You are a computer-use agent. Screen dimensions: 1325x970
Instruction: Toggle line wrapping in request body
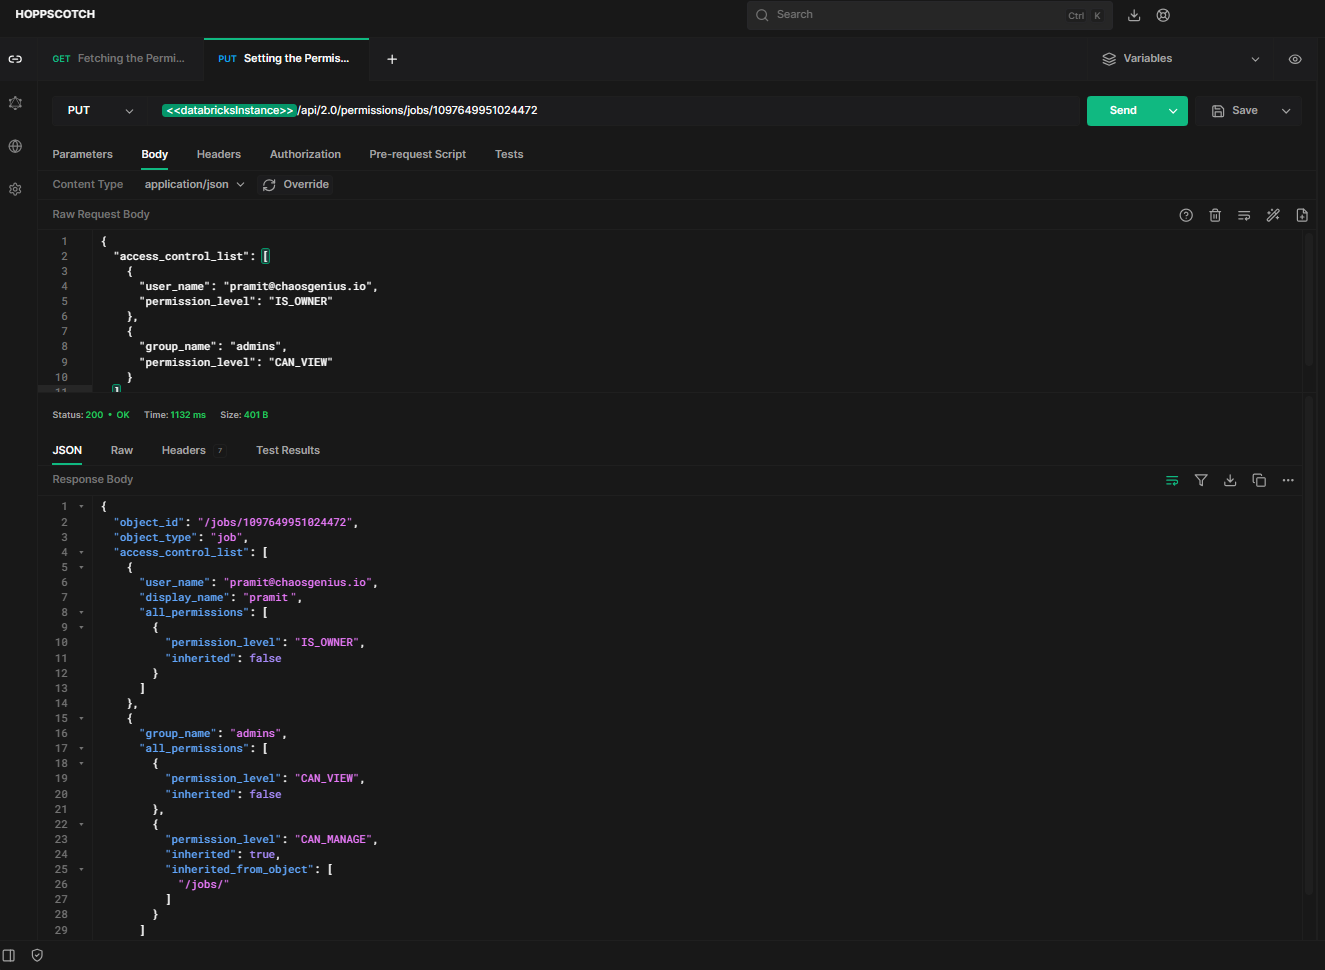click(1244, 215)
